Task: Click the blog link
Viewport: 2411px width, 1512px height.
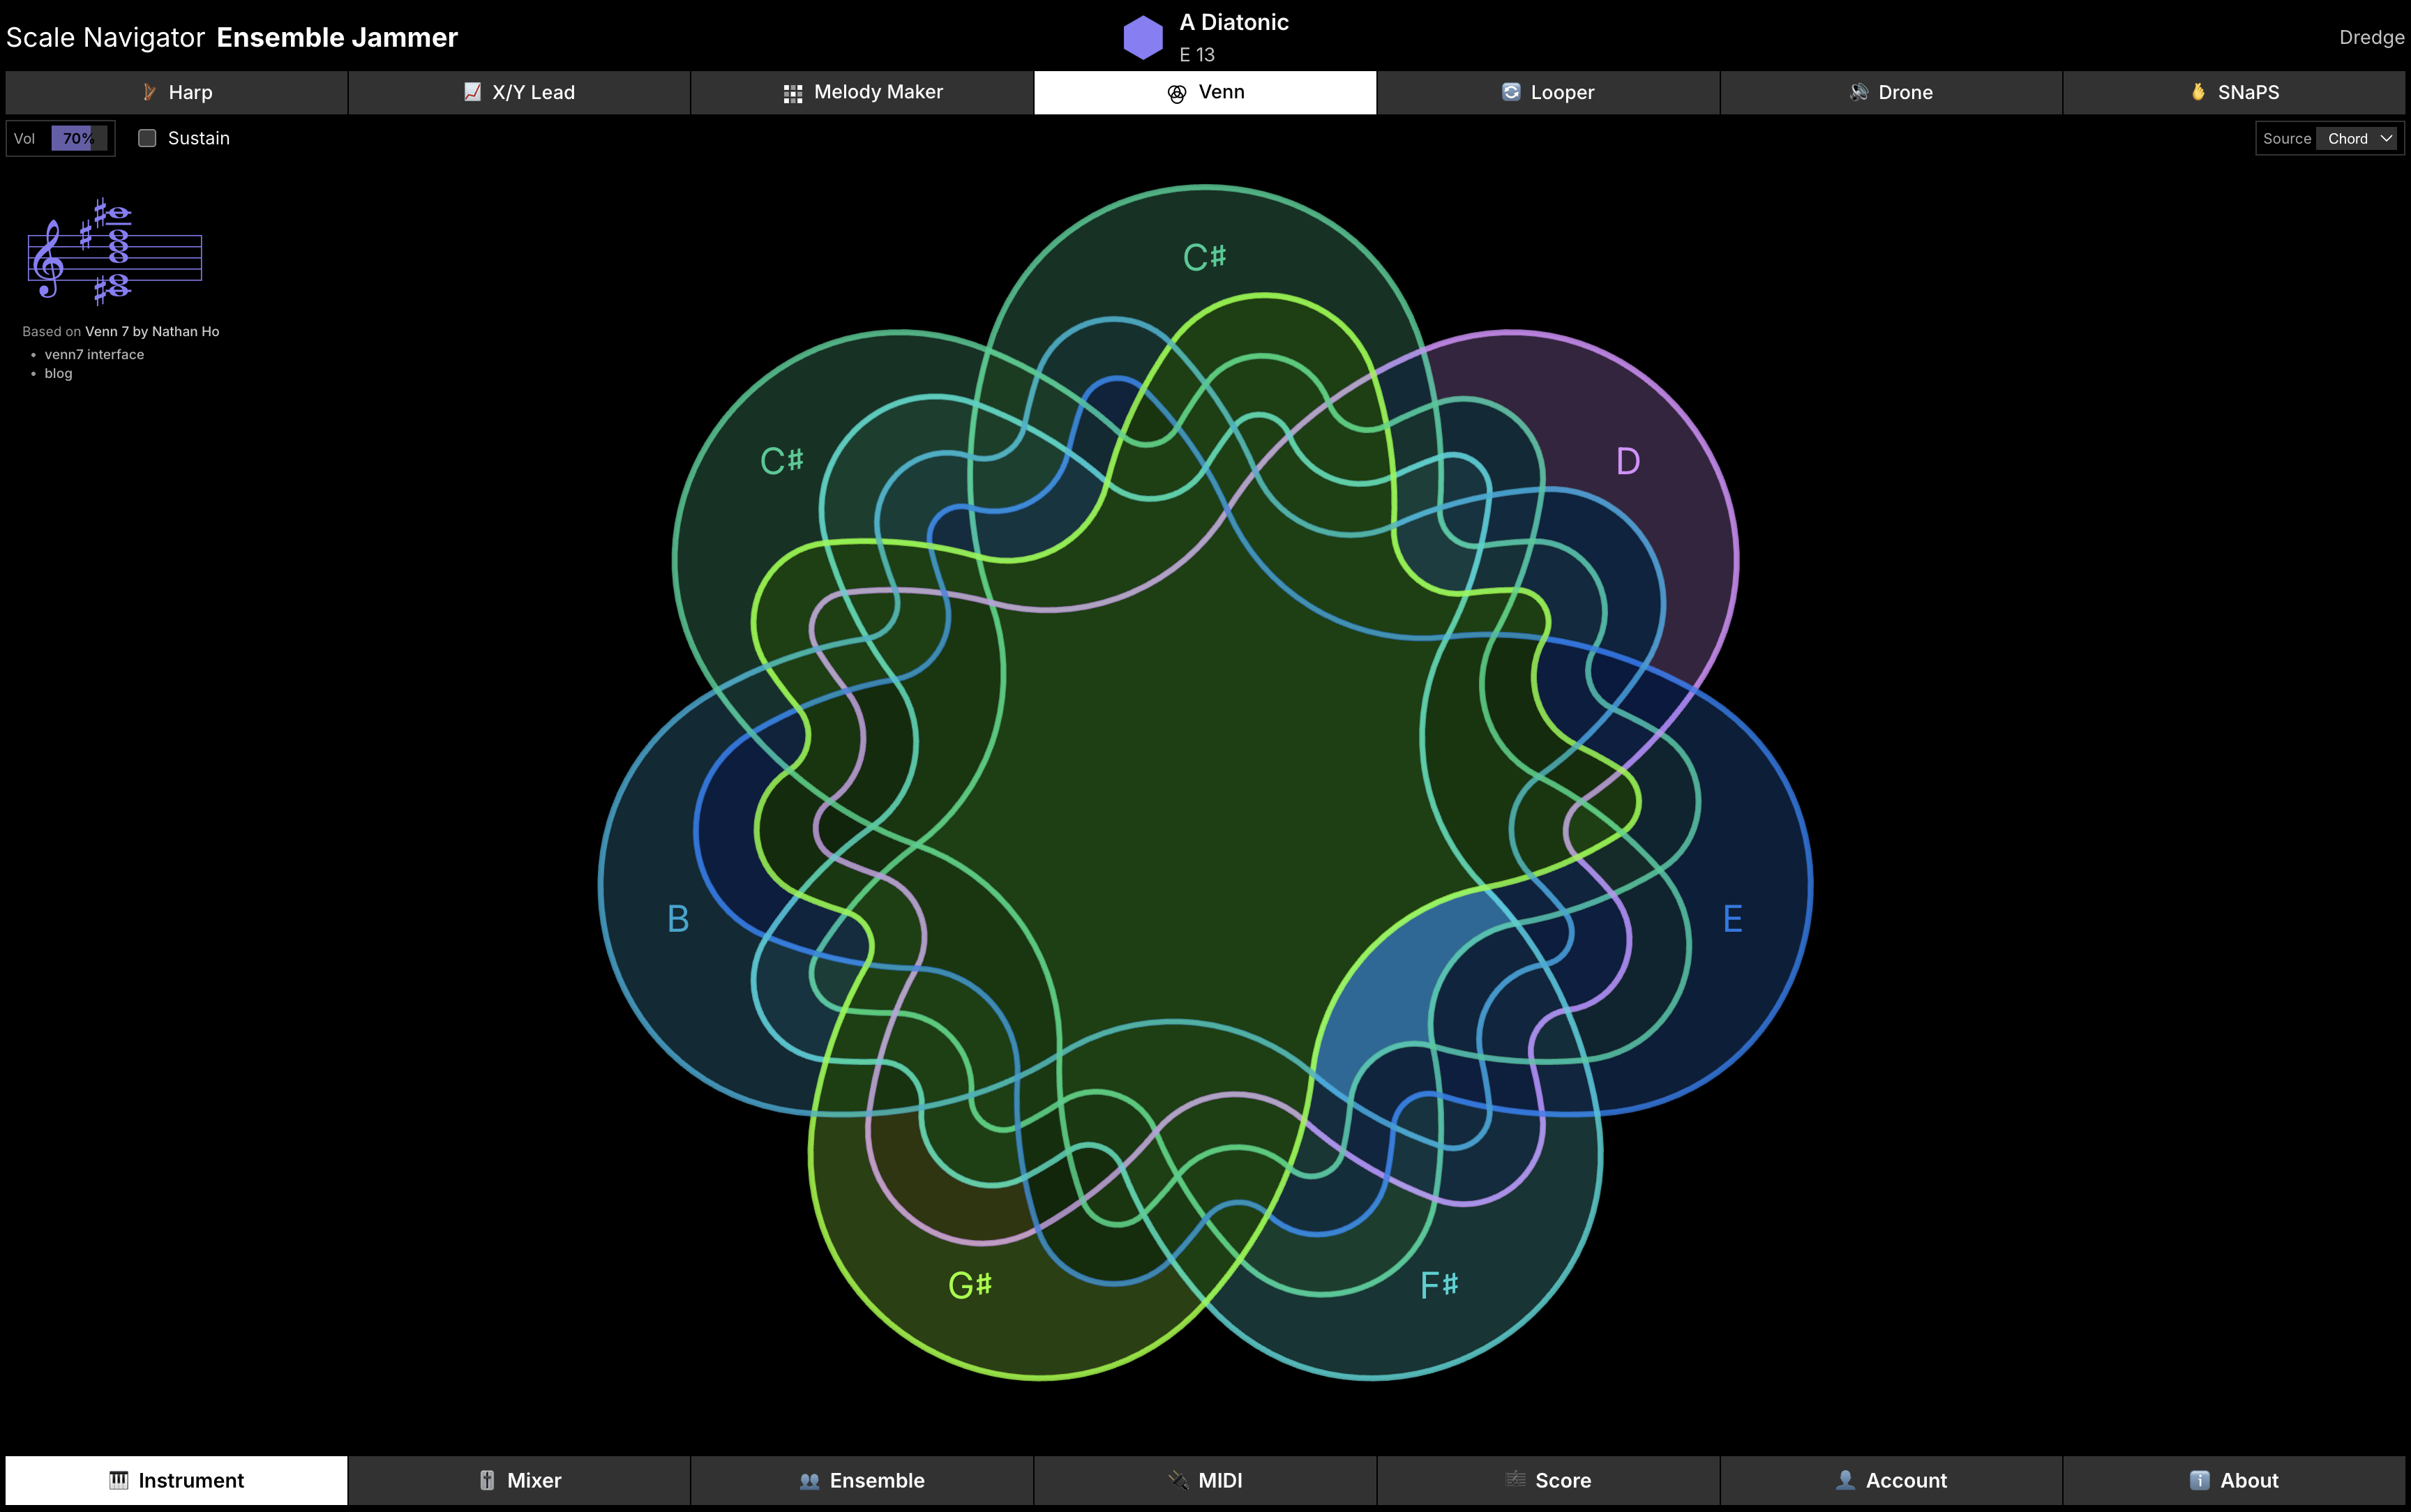Action: tap(57, 373)
